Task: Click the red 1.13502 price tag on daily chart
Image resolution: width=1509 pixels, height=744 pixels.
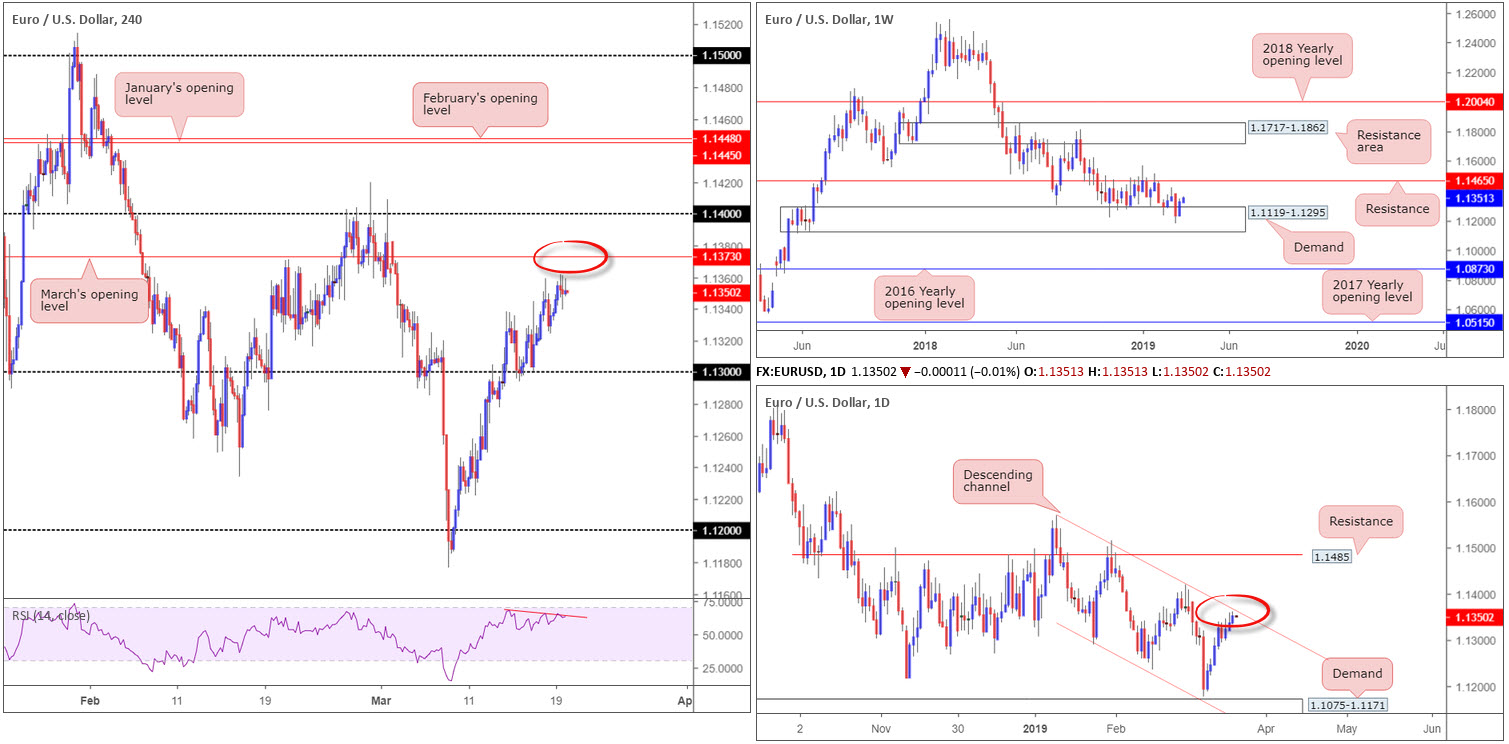Action: 1476,618
